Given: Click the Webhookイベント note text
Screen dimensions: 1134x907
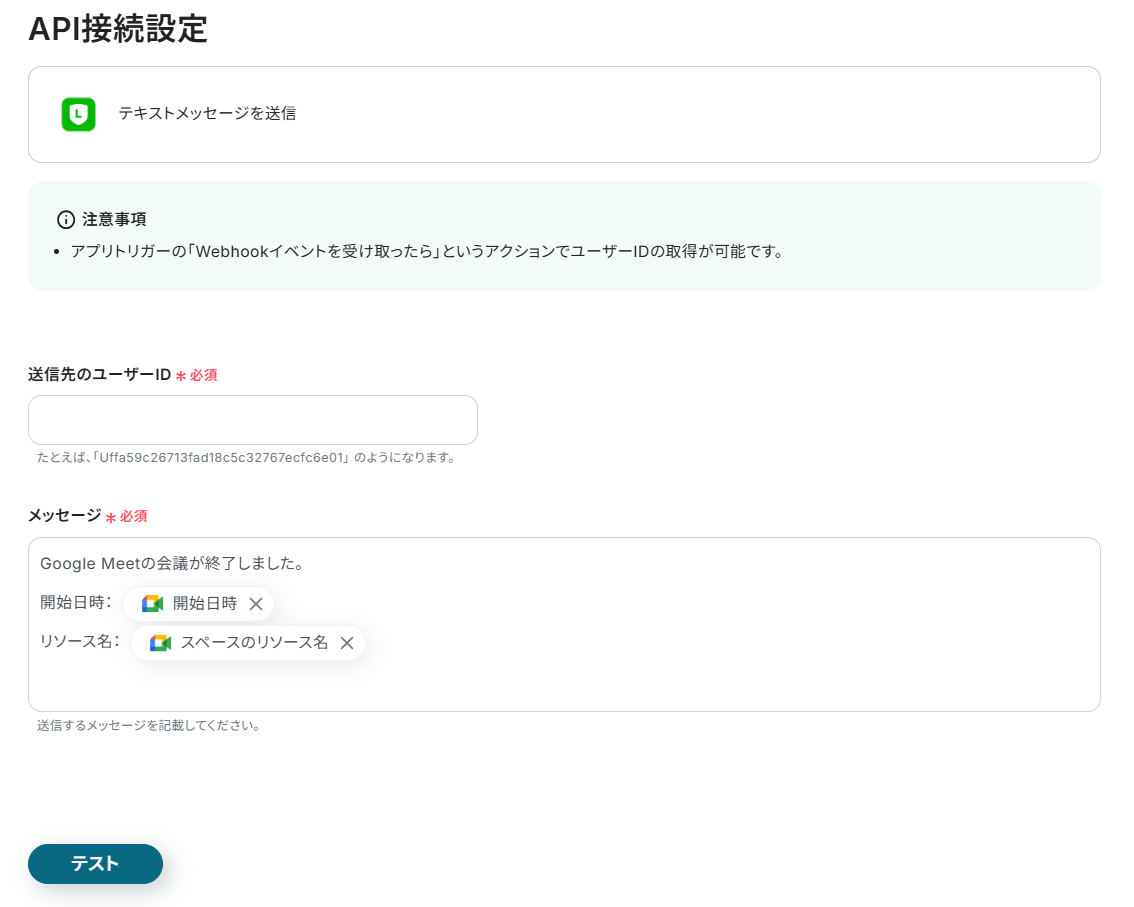Looking at the screenshot, I should point(427,252).
